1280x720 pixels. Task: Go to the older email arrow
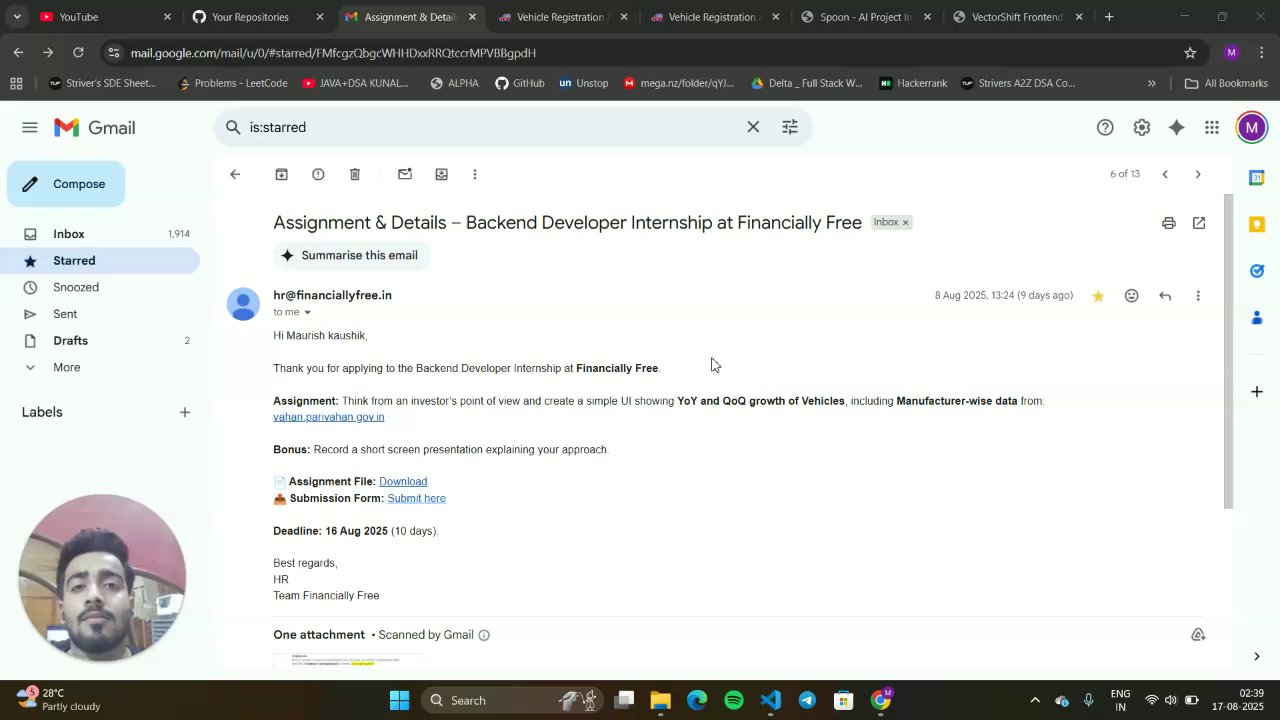click(x=1198, y=174)
